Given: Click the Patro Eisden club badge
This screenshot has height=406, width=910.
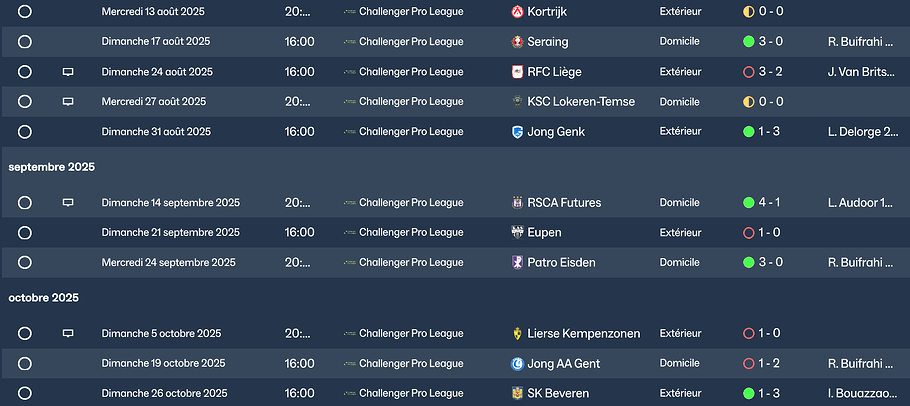Looking at the screenshot, I should pyautogui.click(x=517, y=263).
